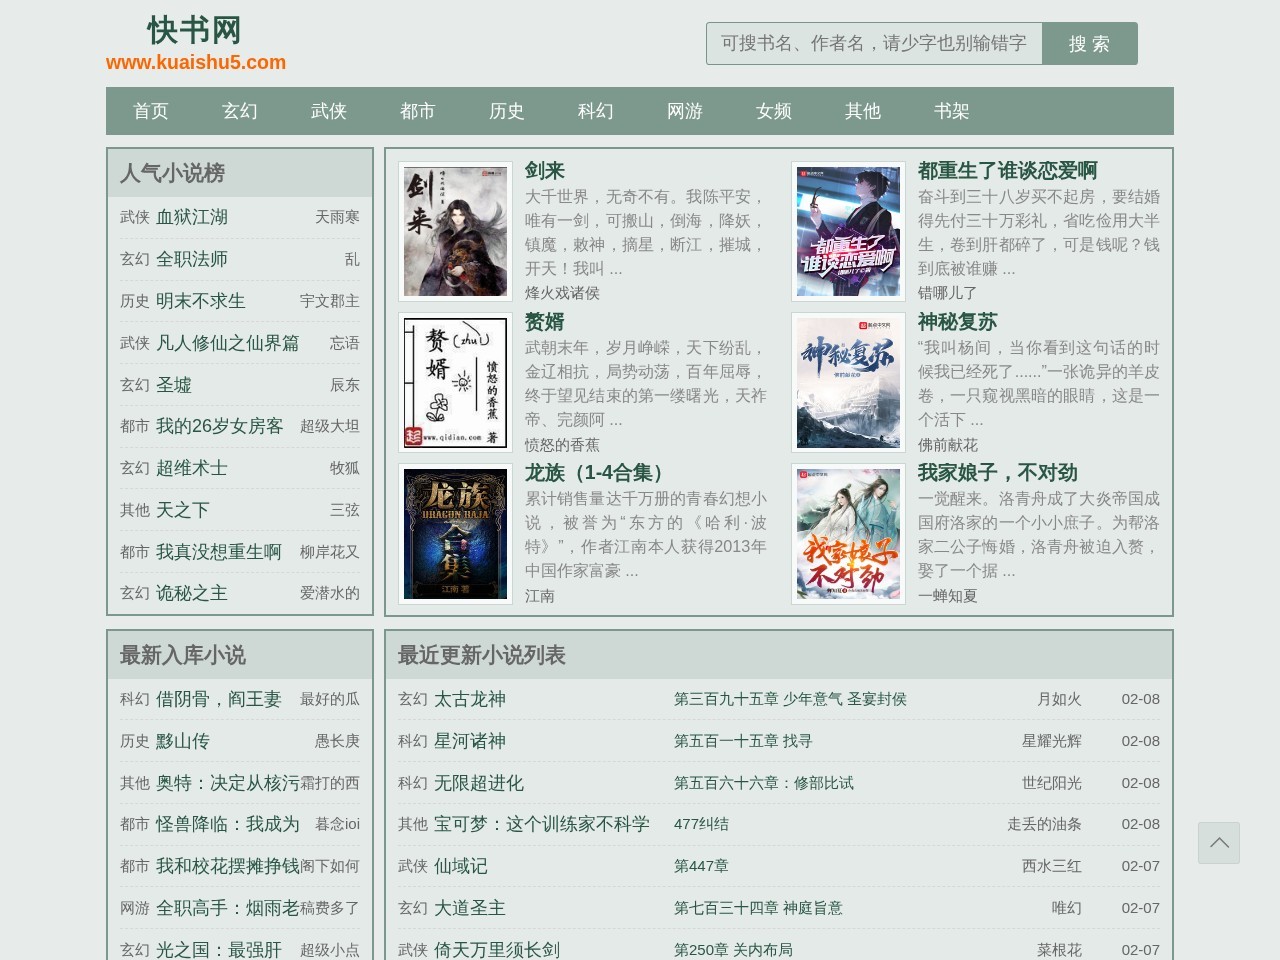The height and width of the screenshot is (960, 1280).
Task: Open the 神秘复苏 cover image
Action: [x=847, y=382]
